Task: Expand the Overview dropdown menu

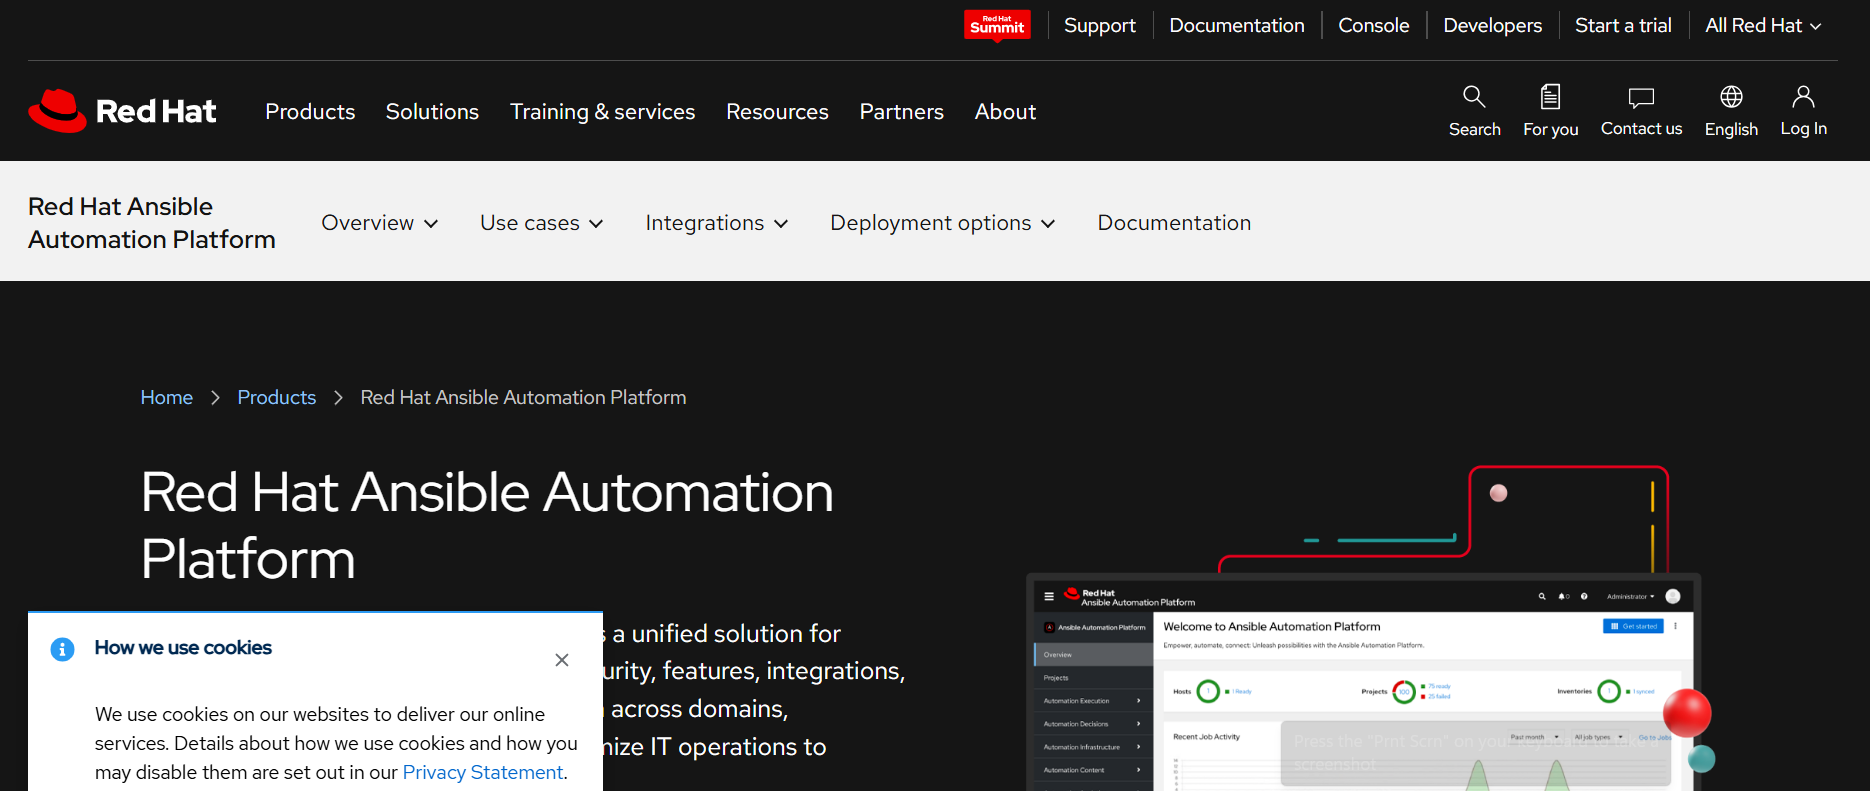Action: click(x=379, y=223)
